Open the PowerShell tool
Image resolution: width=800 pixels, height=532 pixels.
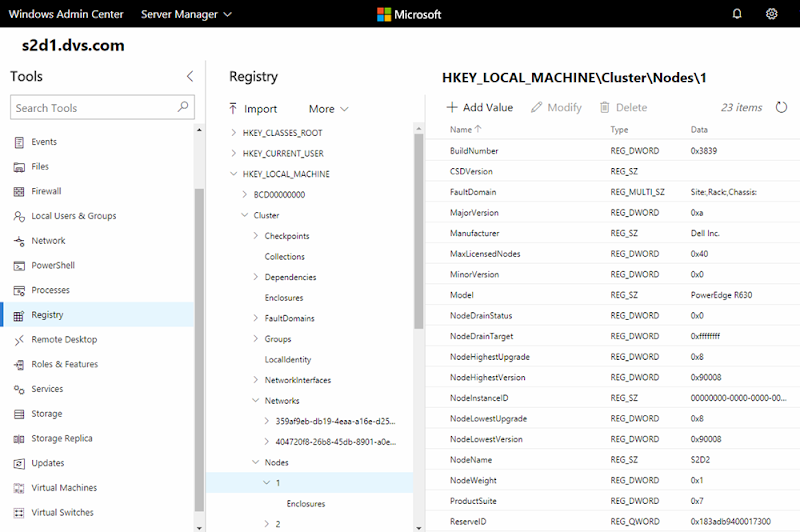coord(98,266)
